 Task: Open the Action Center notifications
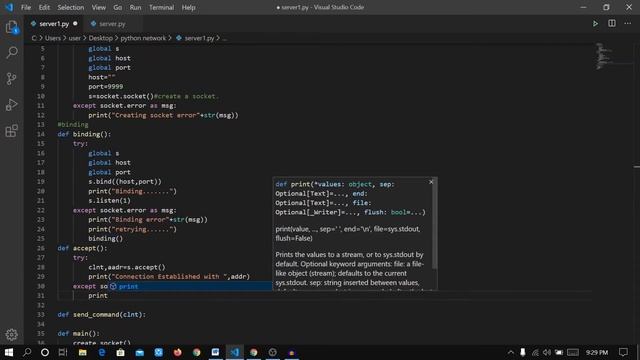click(x=623, y=352)
